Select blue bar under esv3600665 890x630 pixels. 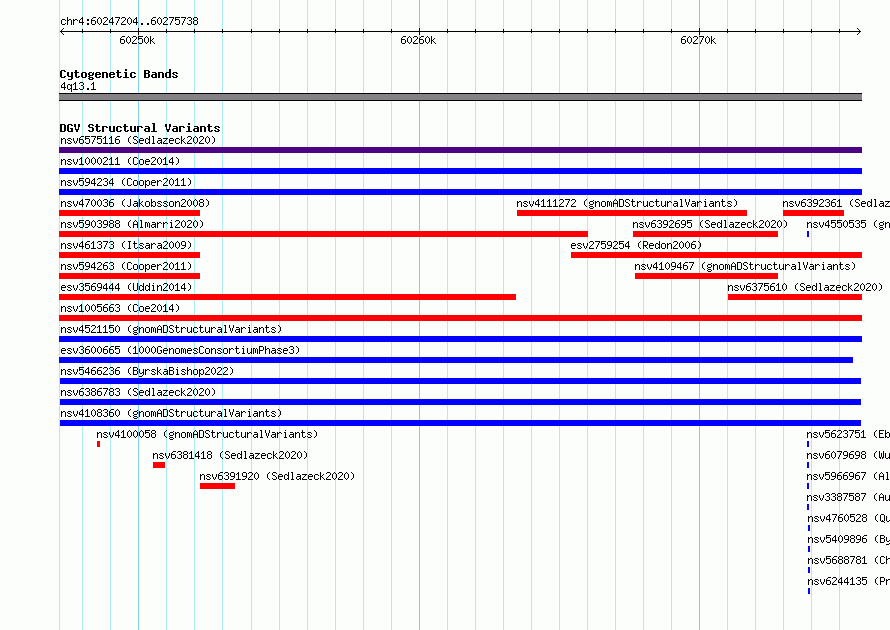[456, 360]
